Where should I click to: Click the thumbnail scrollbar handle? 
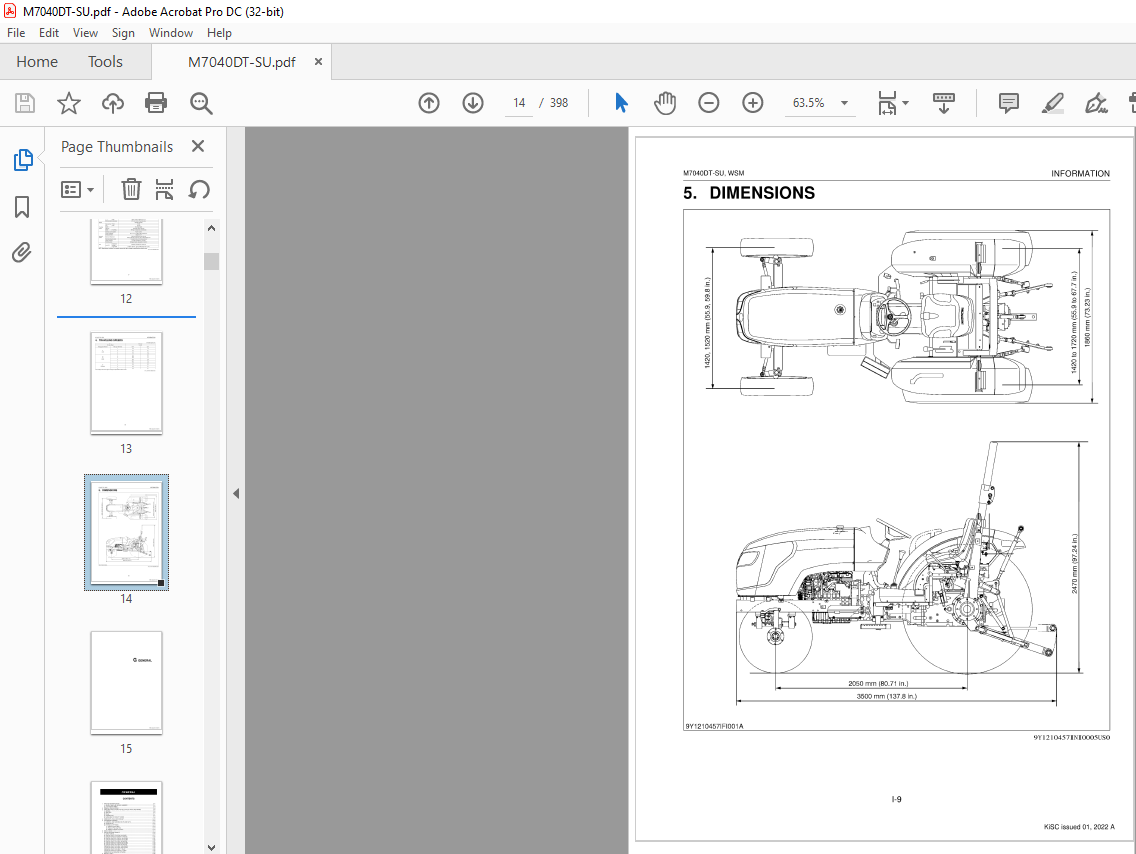tap(212, 261)
